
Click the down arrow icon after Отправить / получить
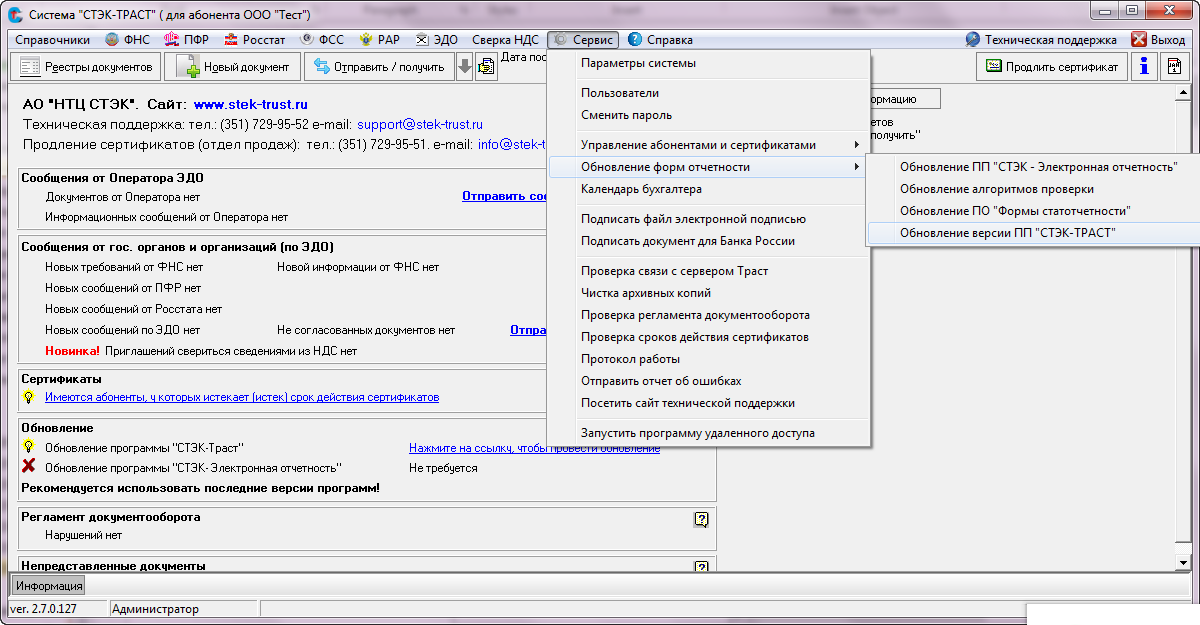[x=464, y=67]
